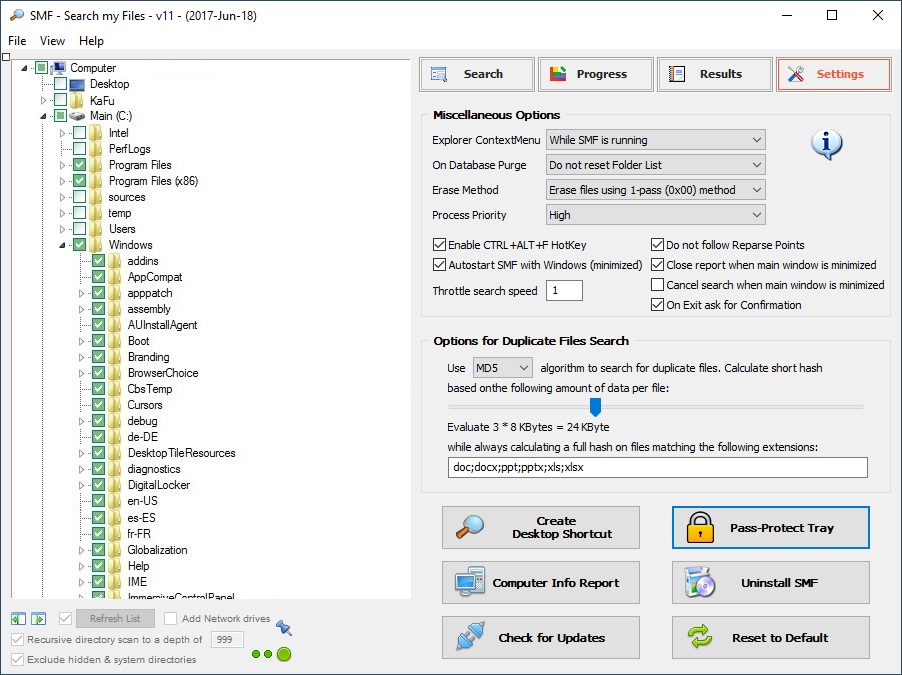Click the SMF title bar app icon

click(x=17, y=15)
